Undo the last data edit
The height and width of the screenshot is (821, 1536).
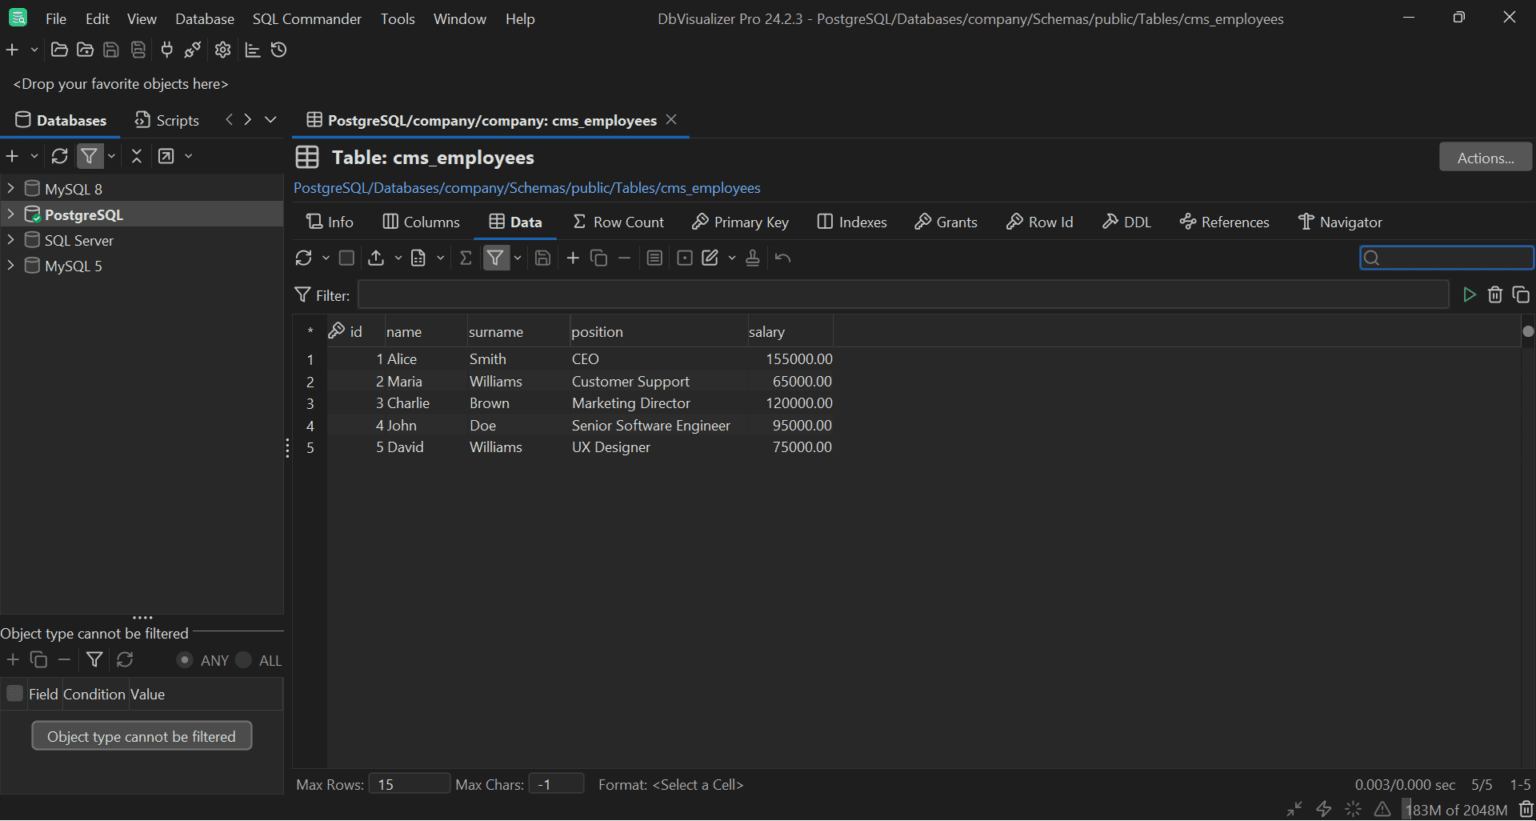pos(783,257)
